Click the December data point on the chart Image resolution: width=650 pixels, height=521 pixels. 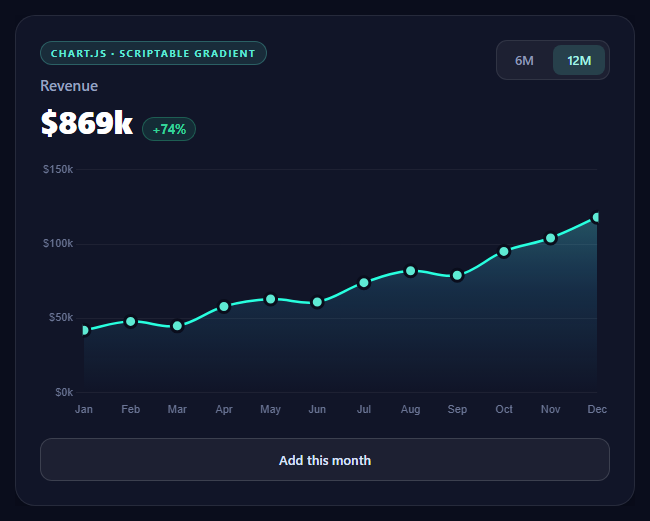tap(597, 217)
